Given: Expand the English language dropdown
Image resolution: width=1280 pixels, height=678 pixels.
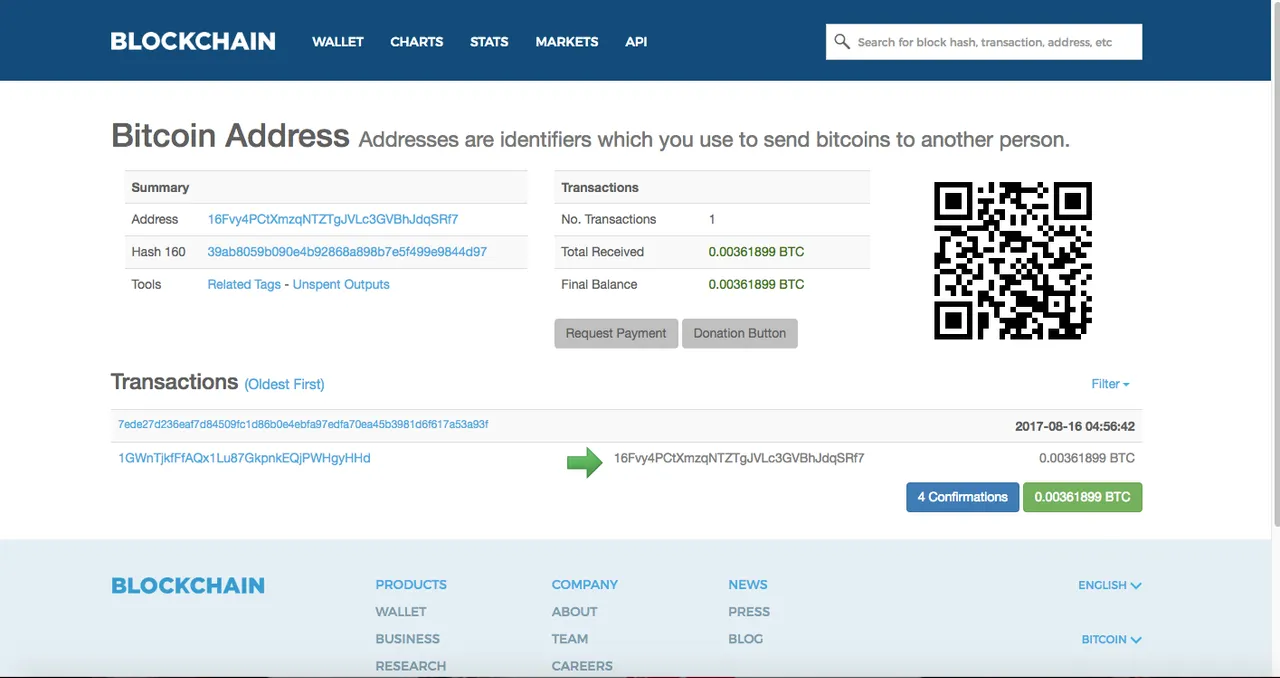Looking at the screenshot, I should [x=1110, y=585].
